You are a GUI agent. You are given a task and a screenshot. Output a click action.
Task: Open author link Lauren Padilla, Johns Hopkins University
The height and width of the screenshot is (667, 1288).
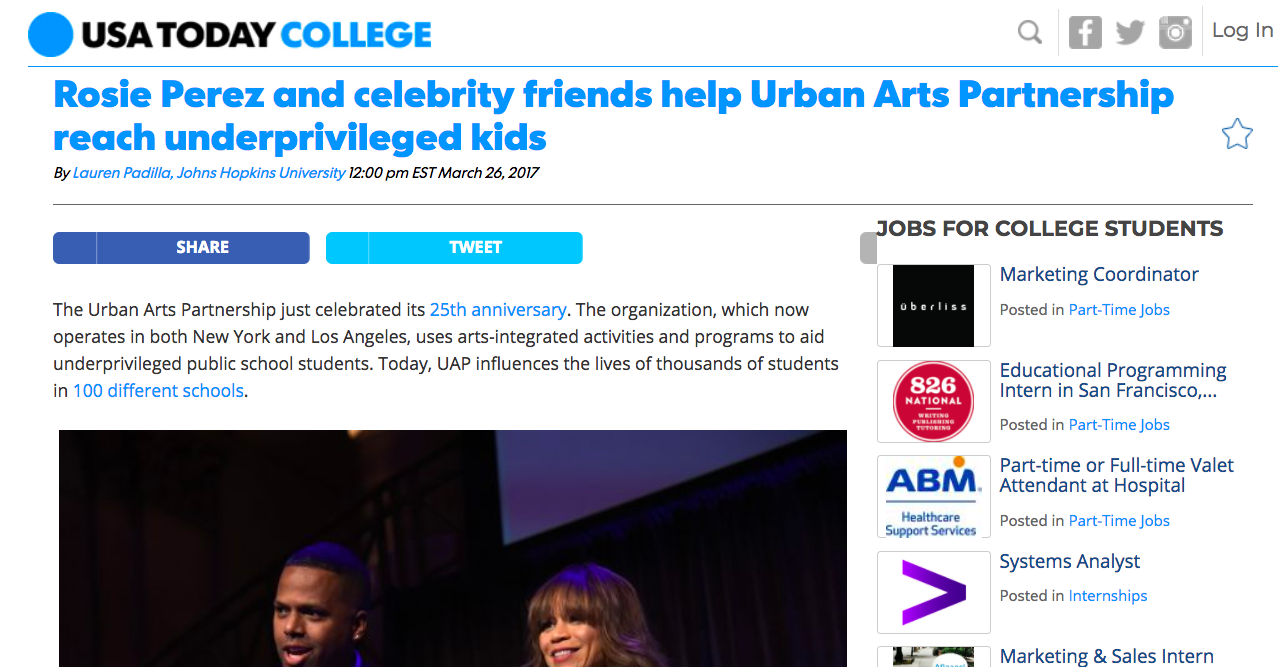pyautogui.click(x=209, y=173)
